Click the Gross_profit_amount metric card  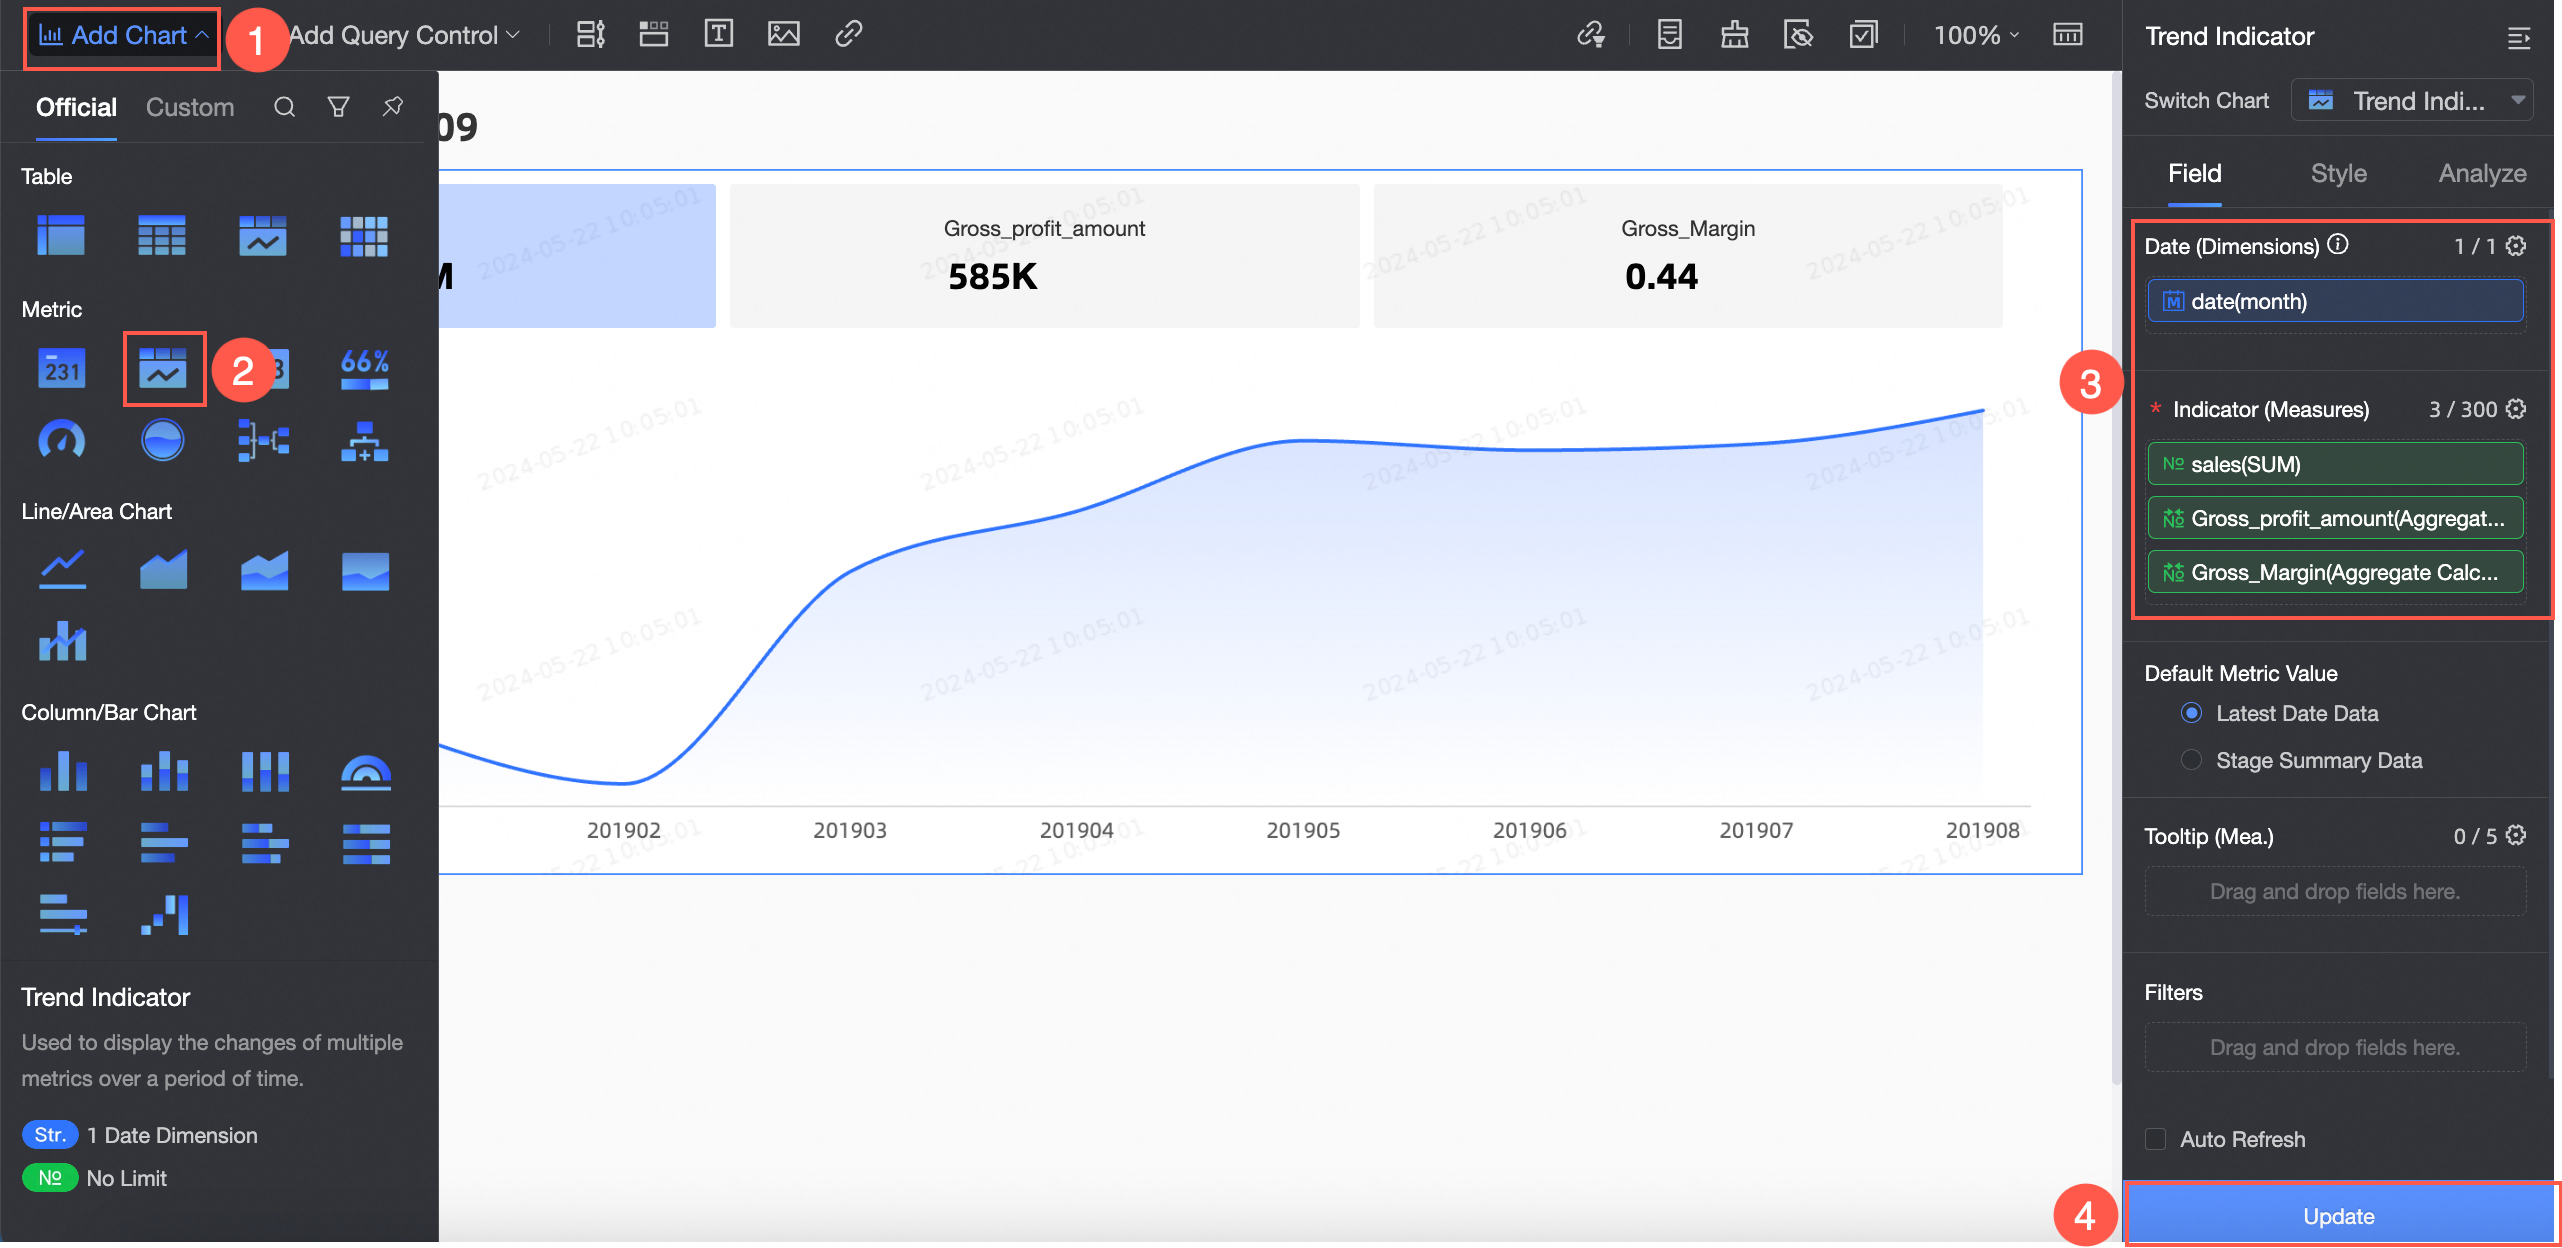coord(1044,255)
